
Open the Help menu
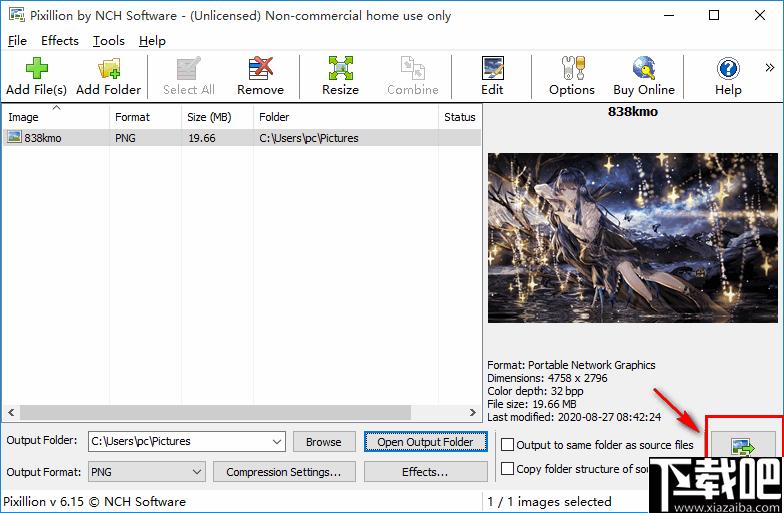tap(152, 40)
